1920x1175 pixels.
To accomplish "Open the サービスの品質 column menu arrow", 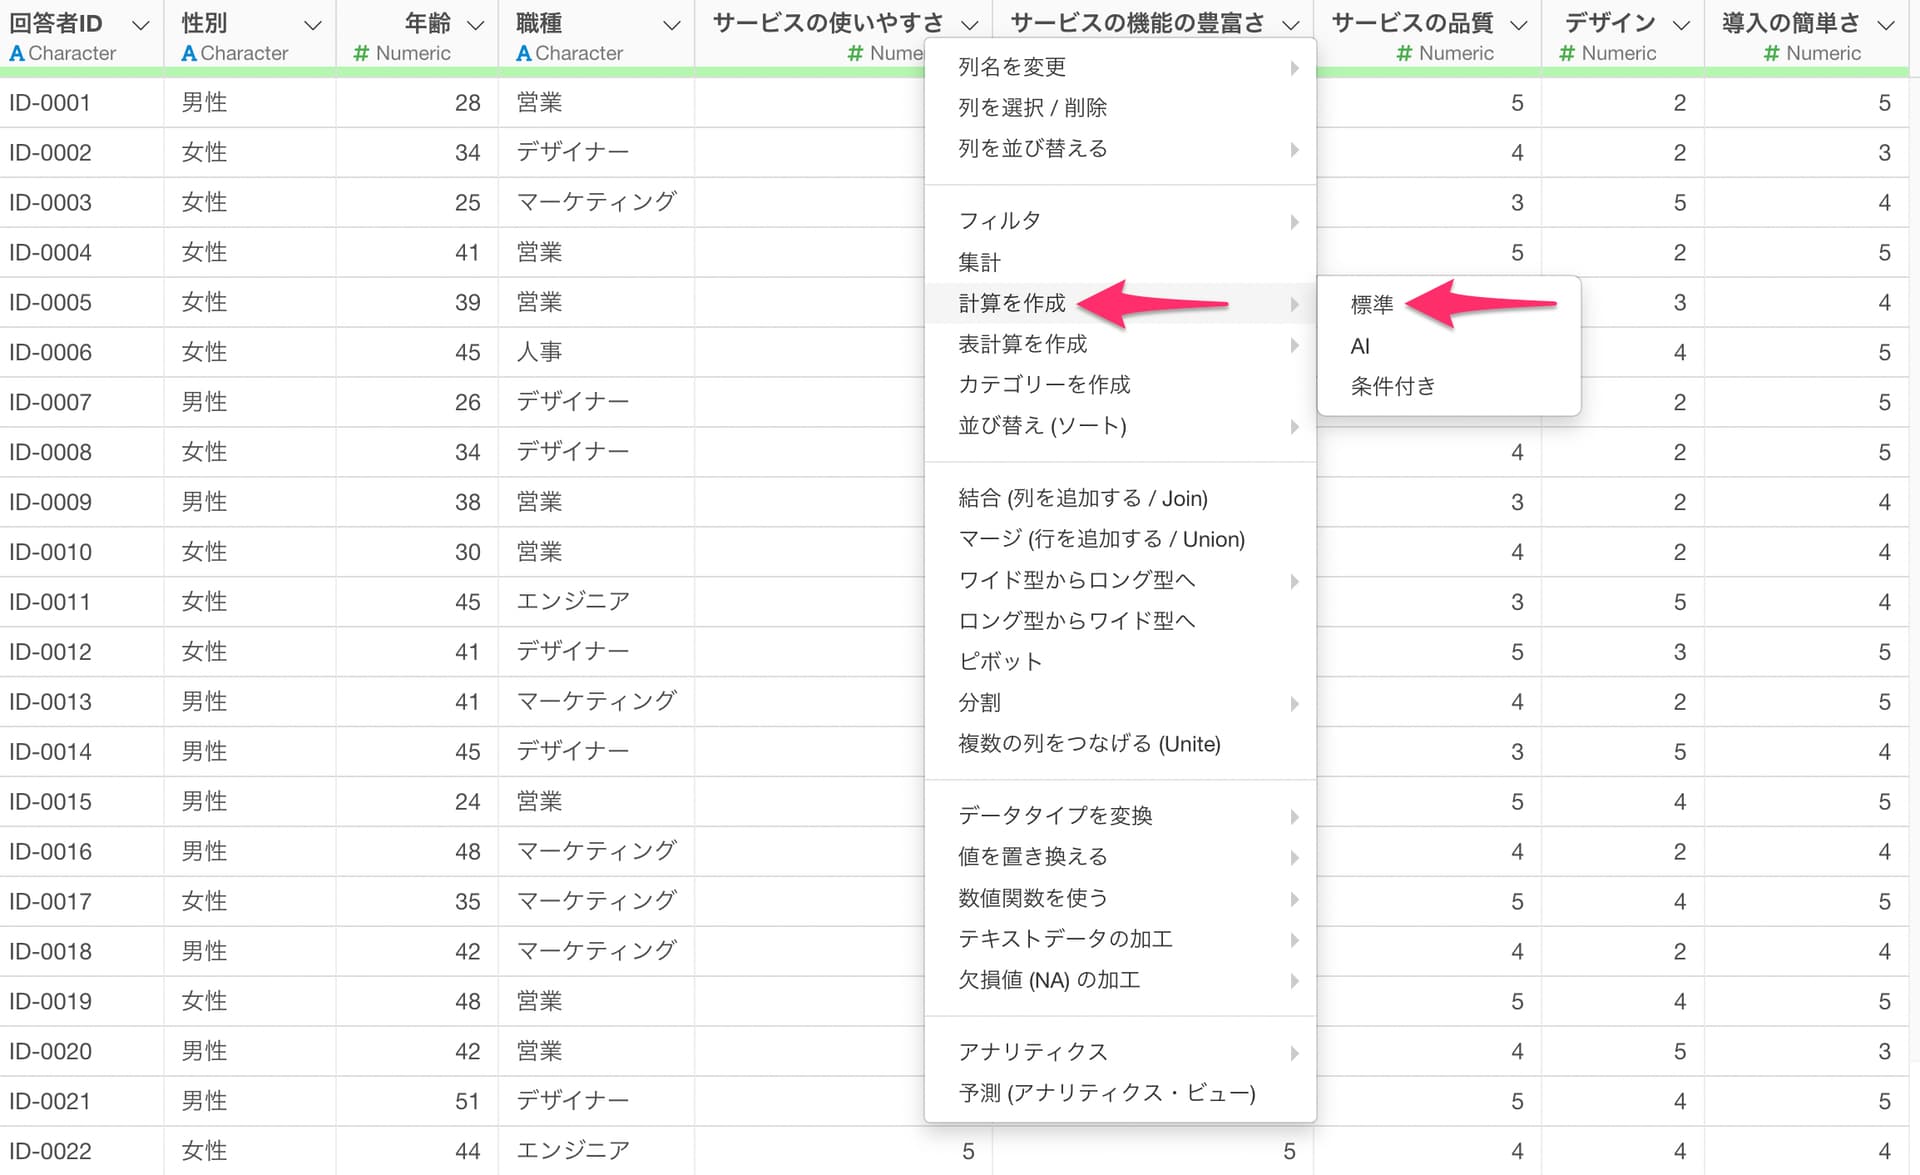I will click(1519, 25).
